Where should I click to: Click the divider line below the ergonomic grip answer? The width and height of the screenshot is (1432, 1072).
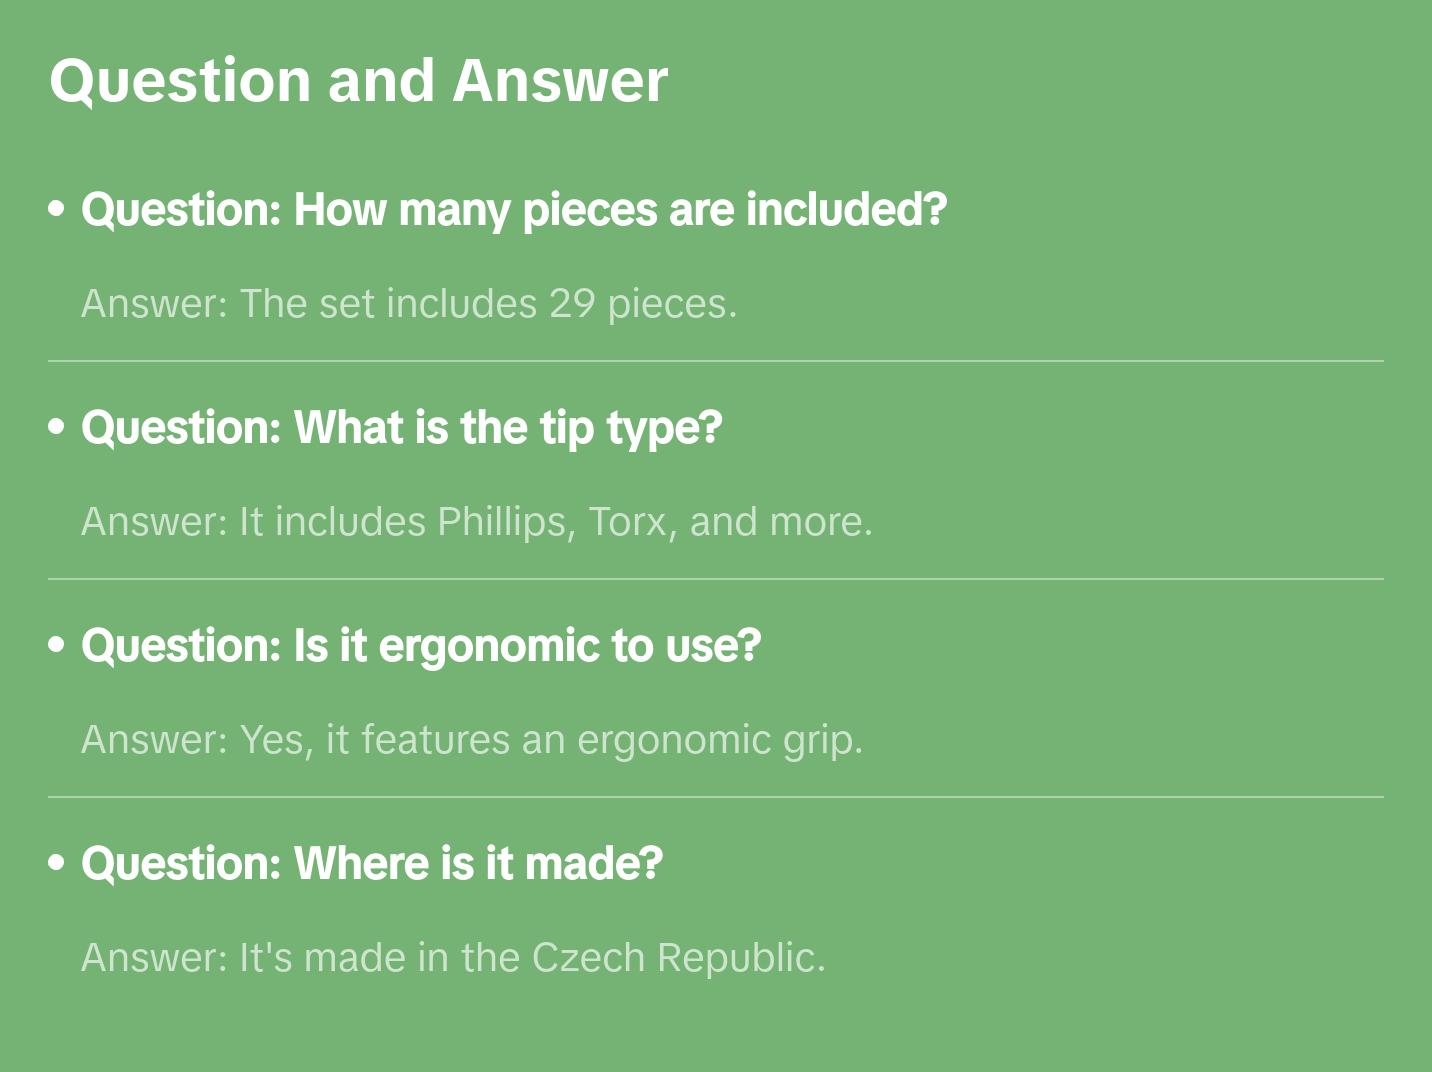point(715,797)
